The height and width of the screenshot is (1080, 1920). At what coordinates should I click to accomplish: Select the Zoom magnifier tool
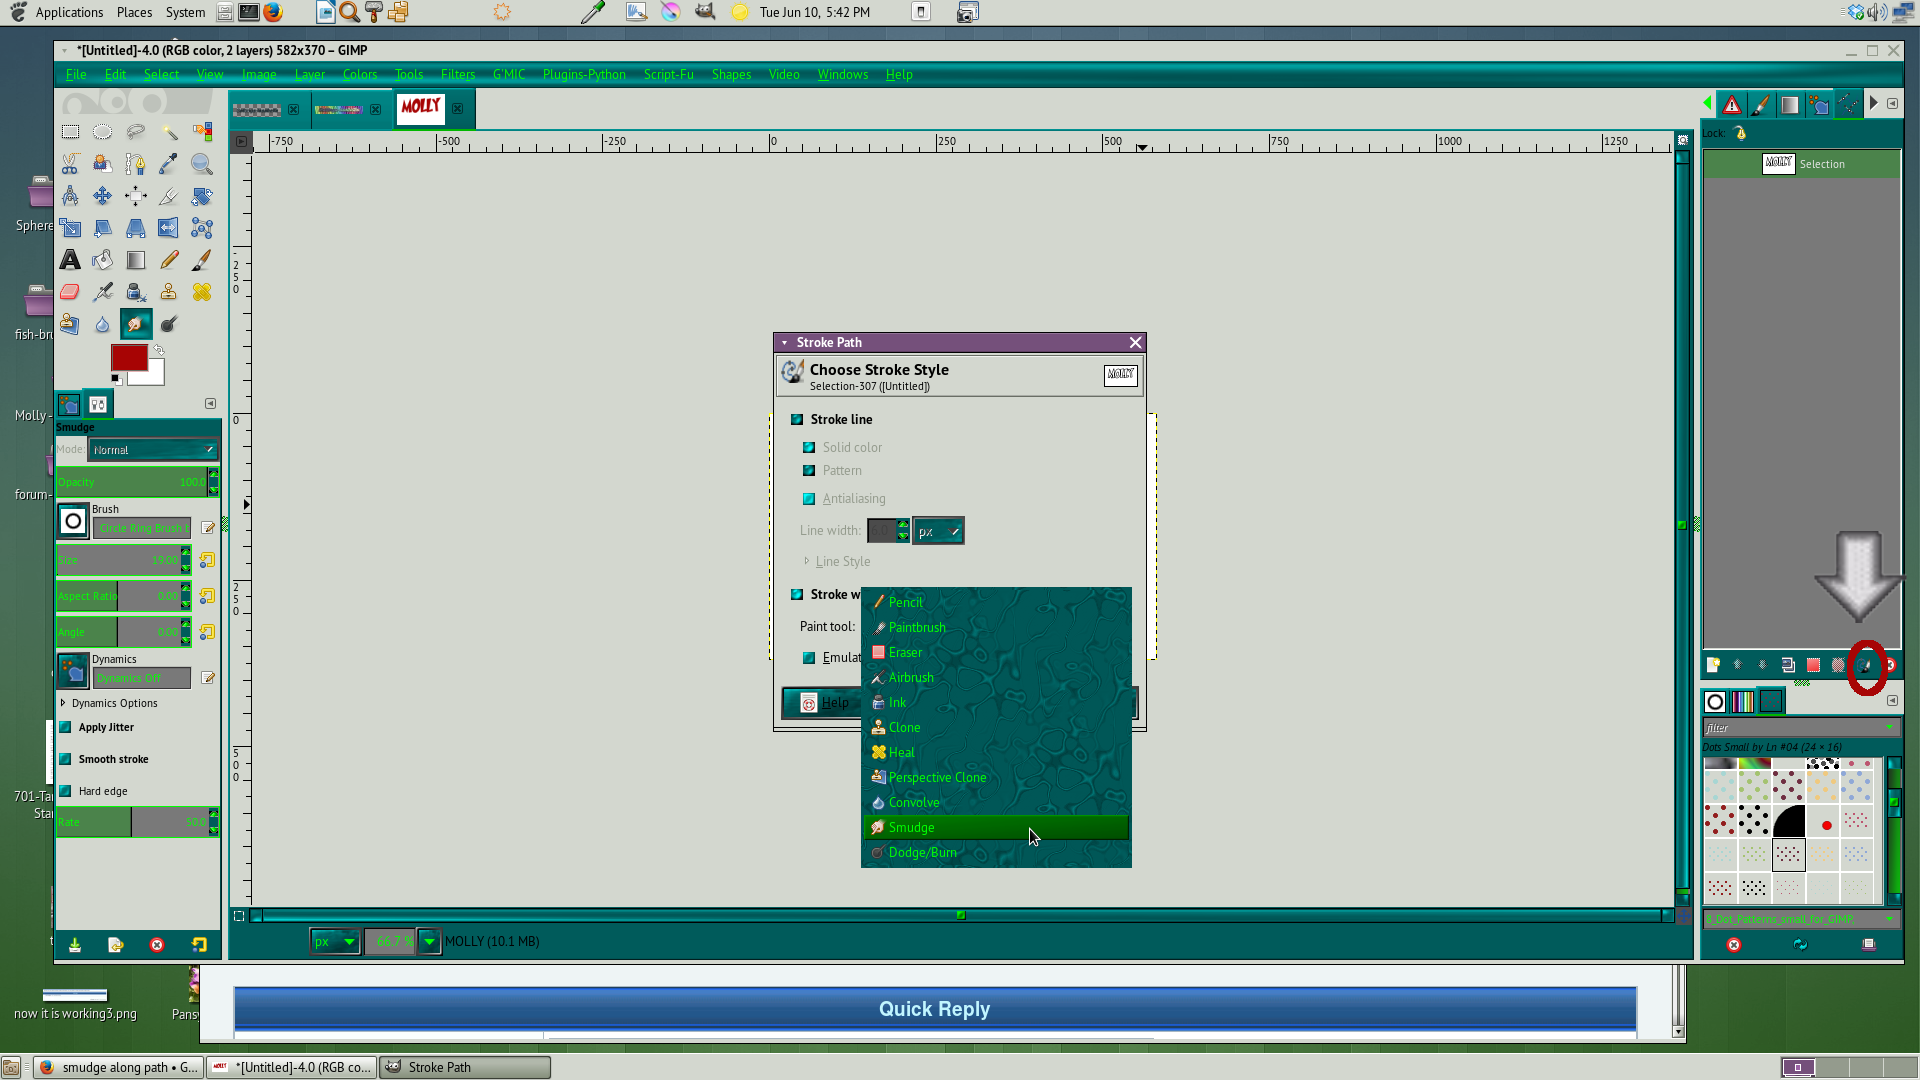pyautogui.click(x=202, y=164)
